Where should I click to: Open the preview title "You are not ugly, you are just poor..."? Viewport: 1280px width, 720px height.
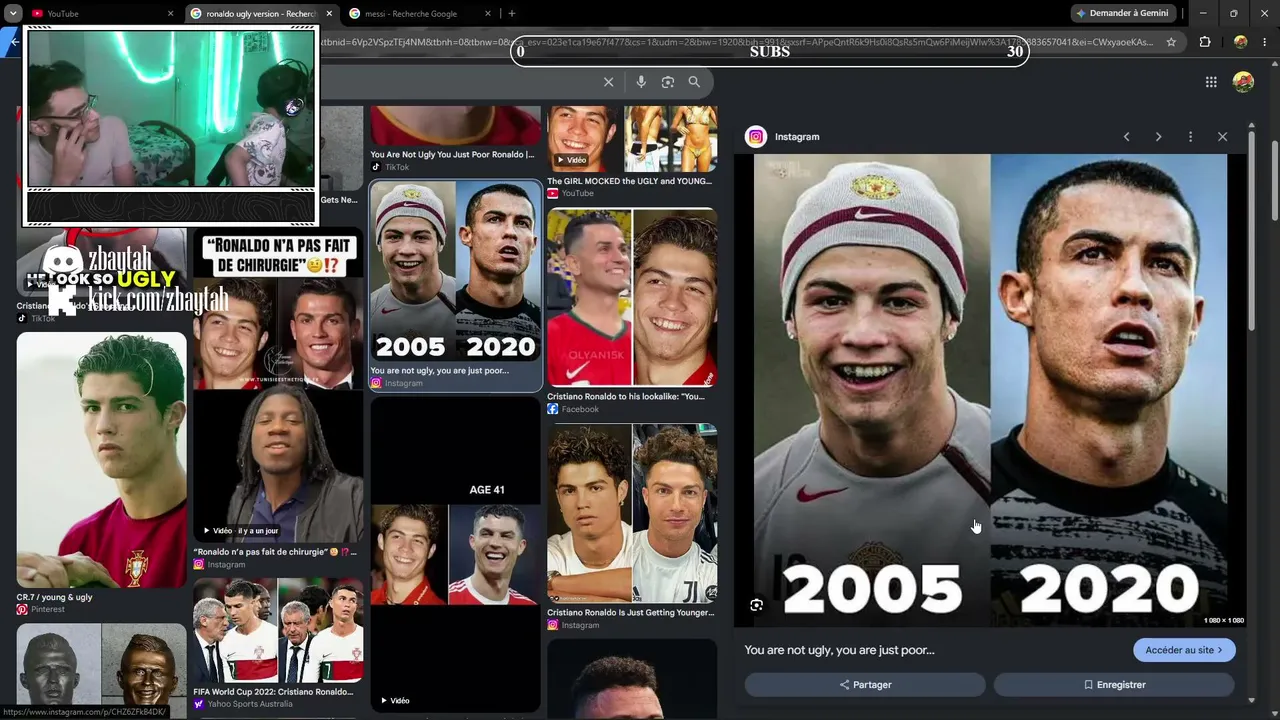click(839, 650)
